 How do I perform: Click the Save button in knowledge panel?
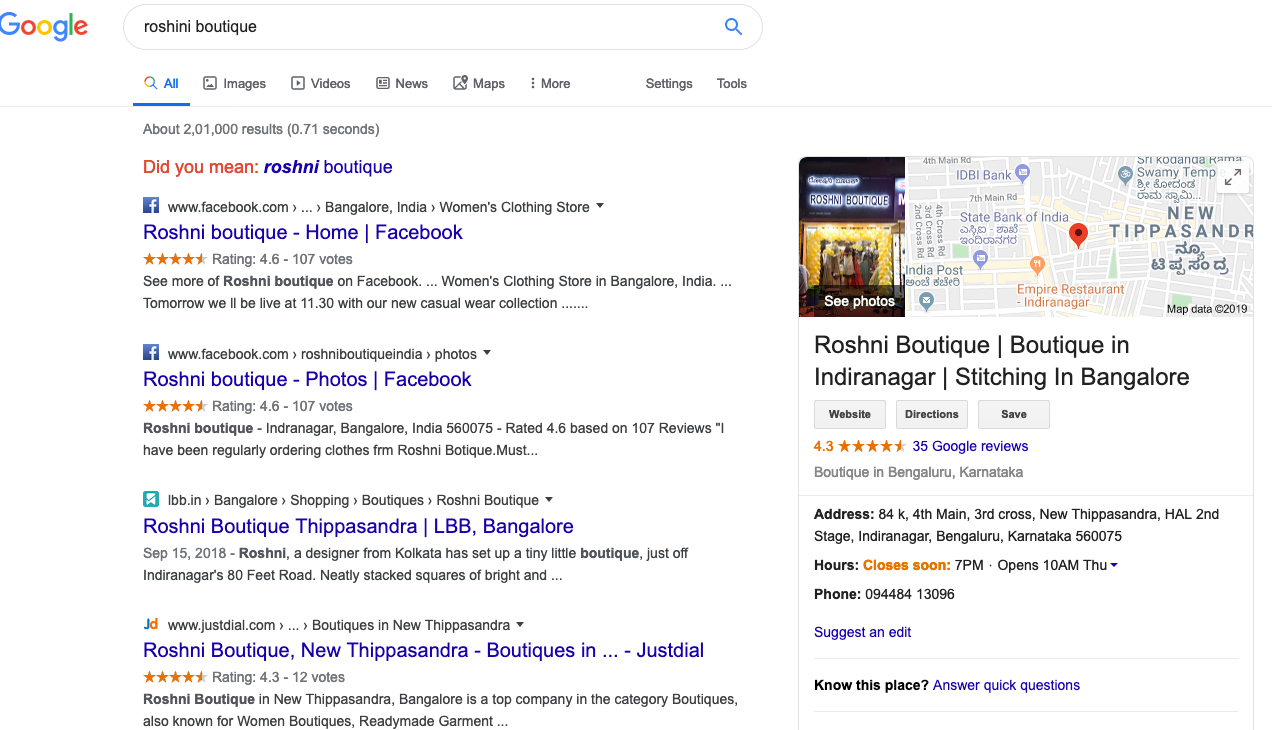(1014, 414)
